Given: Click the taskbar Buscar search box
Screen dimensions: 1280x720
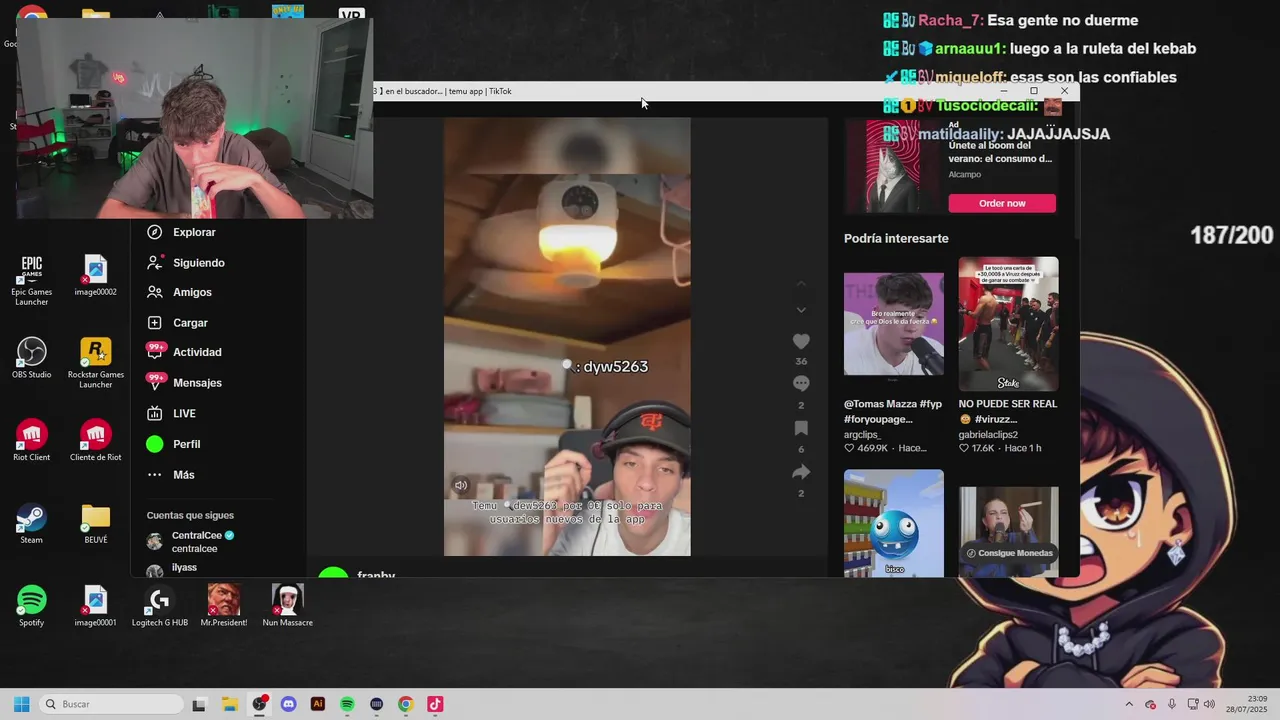Looking at the screenshot, I should pos(112,704).
